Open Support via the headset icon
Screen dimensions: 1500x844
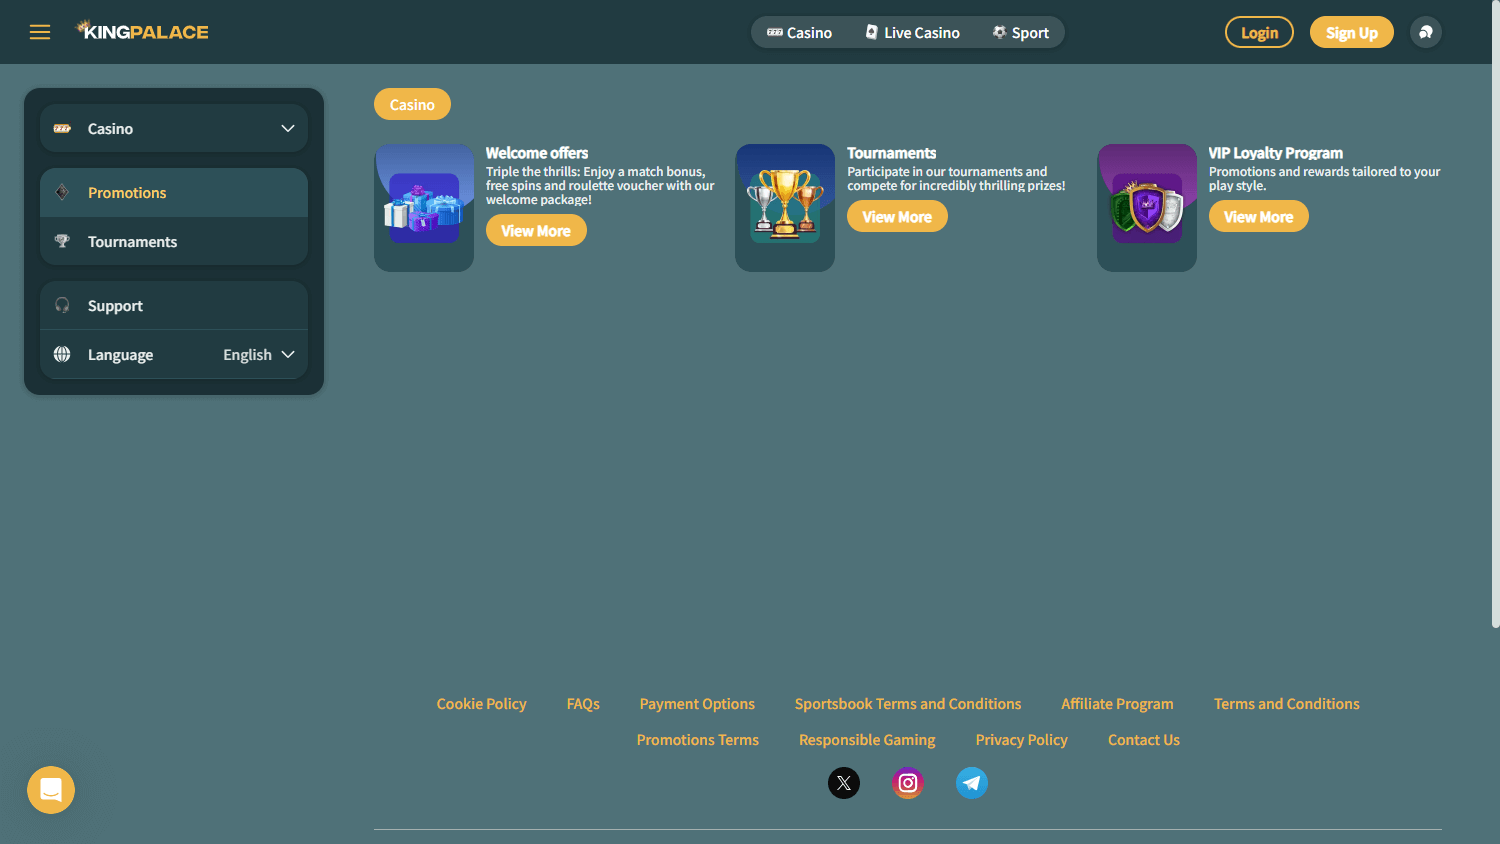click(x=61, y=305)
